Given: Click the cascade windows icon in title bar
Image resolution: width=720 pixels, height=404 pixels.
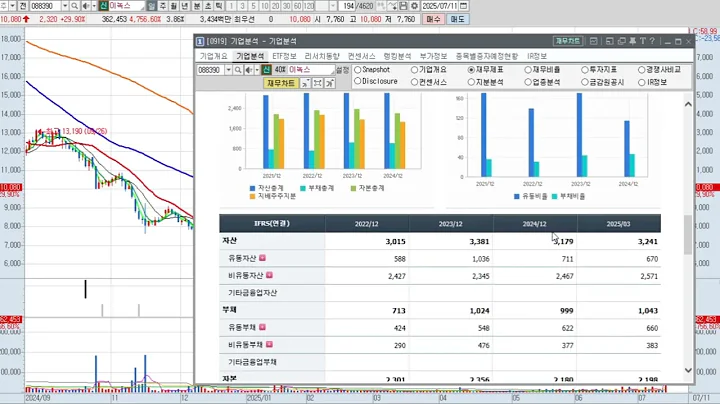Looking at the screenshot, I should pos(622,41).
